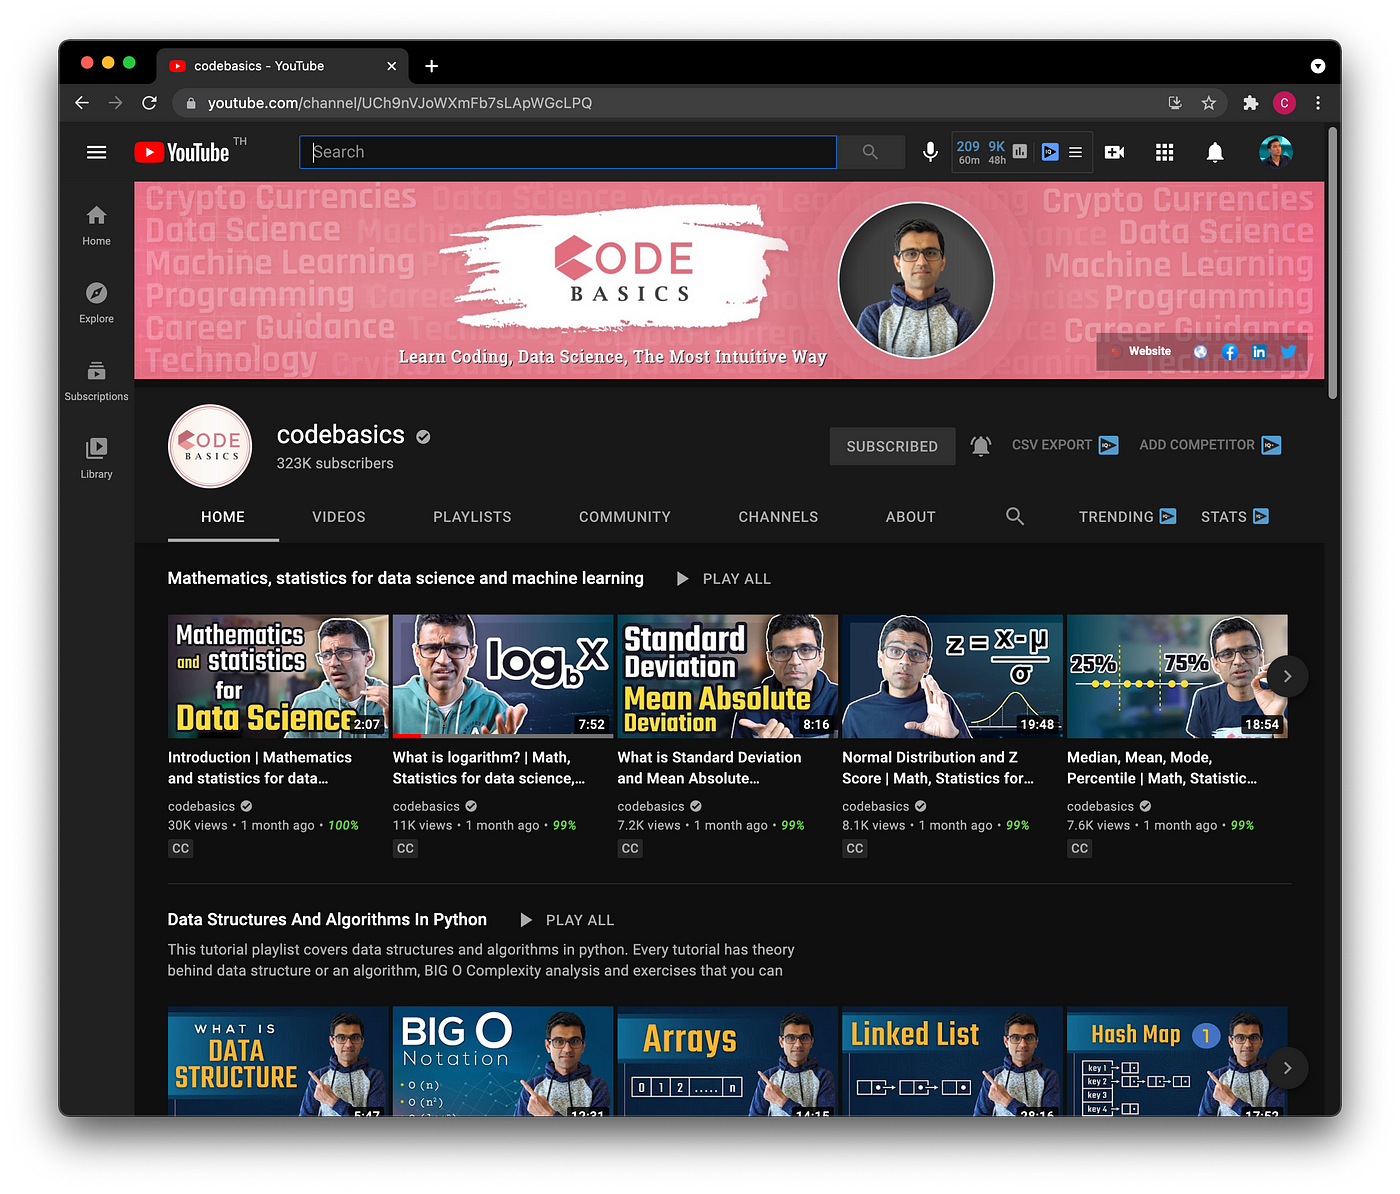Click the channel search magnifier icon
This screenshot has width=1400, height=1194.
click(1014, 516)
